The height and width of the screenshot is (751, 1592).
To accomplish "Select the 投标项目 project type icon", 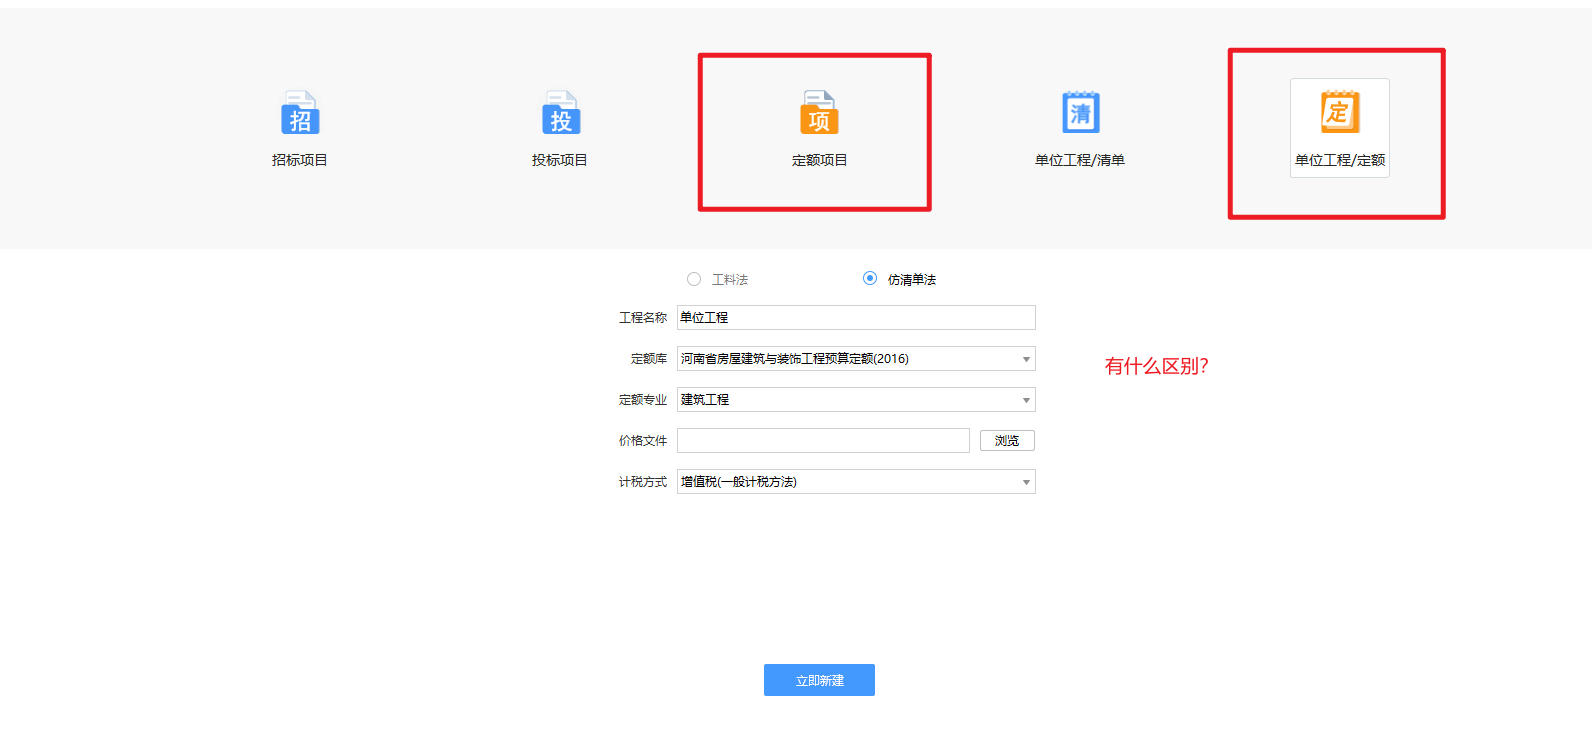I will tap(561, 113).
